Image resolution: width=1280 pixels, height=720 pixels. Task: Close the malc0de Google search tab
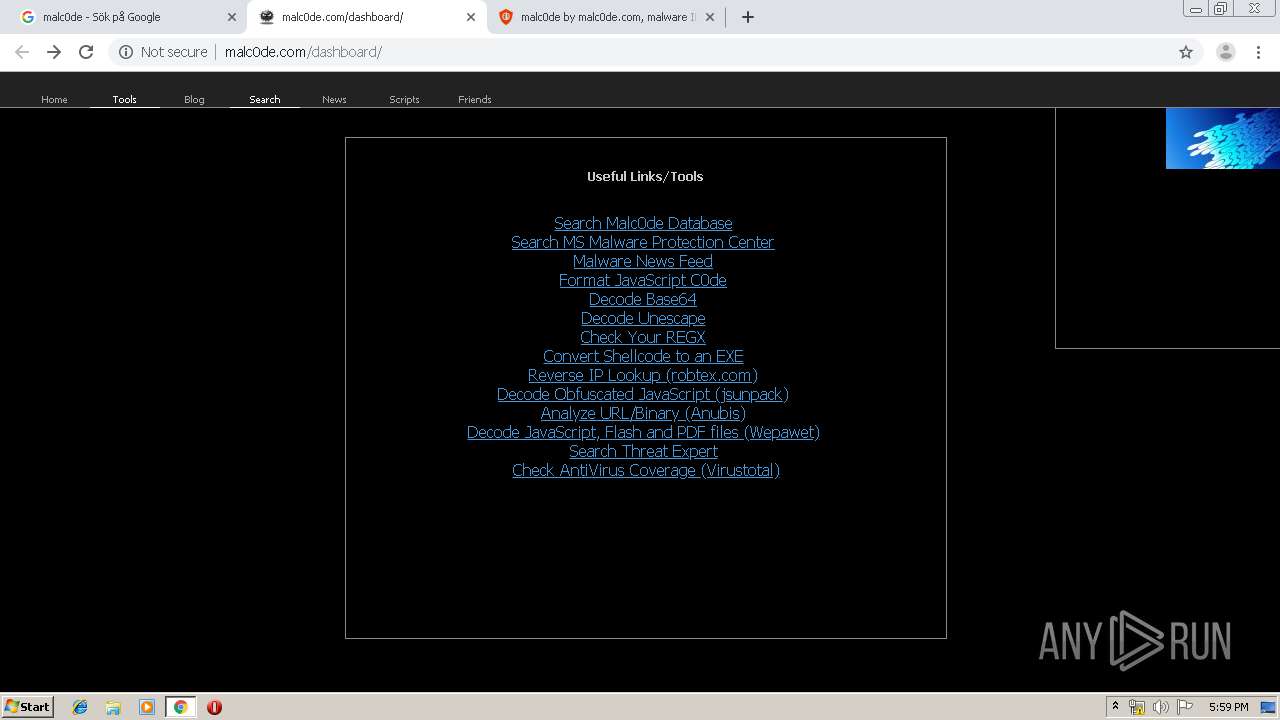[x=232, y=17]
